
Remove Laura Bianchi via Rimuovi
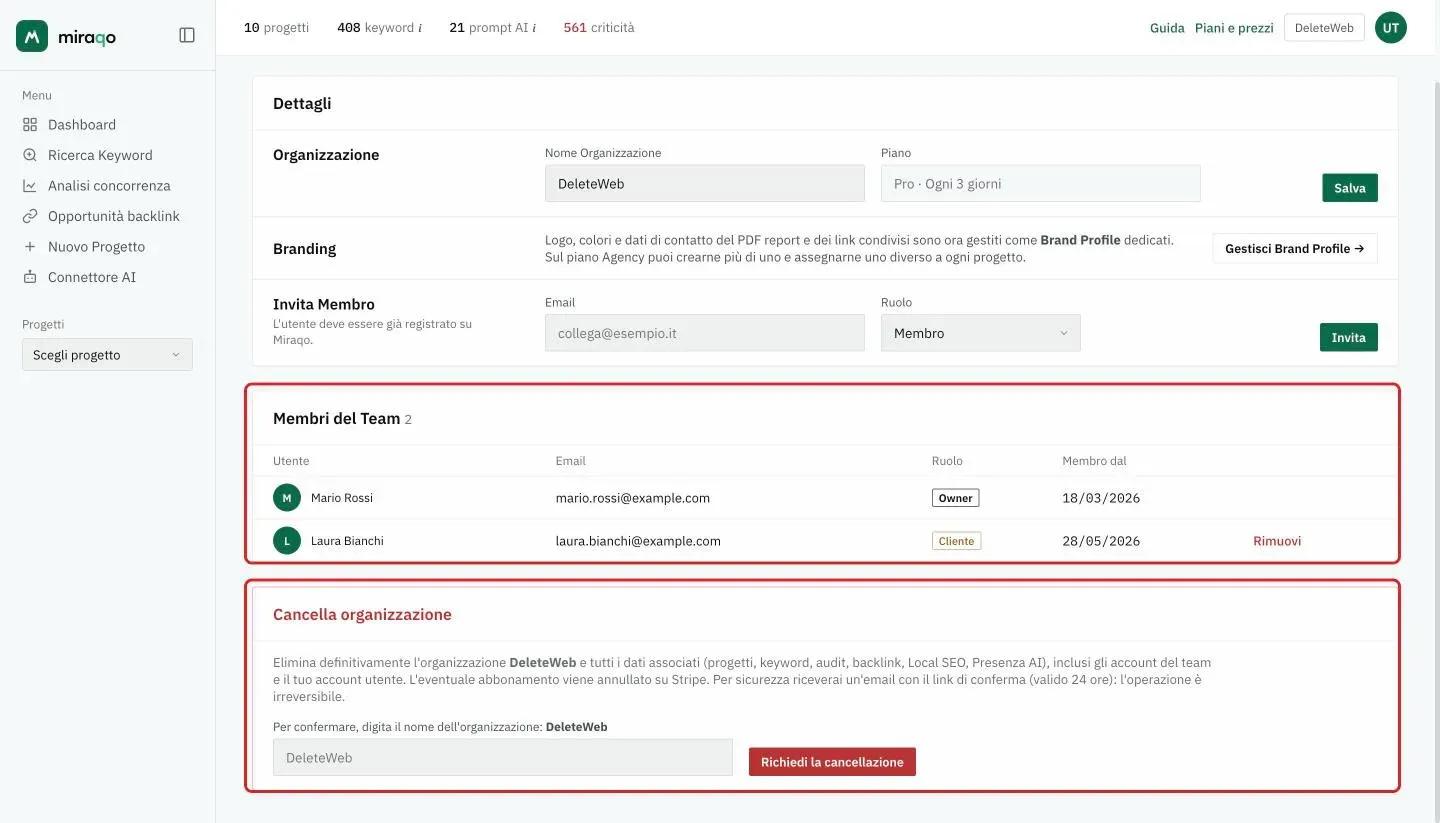(1277, 541)
